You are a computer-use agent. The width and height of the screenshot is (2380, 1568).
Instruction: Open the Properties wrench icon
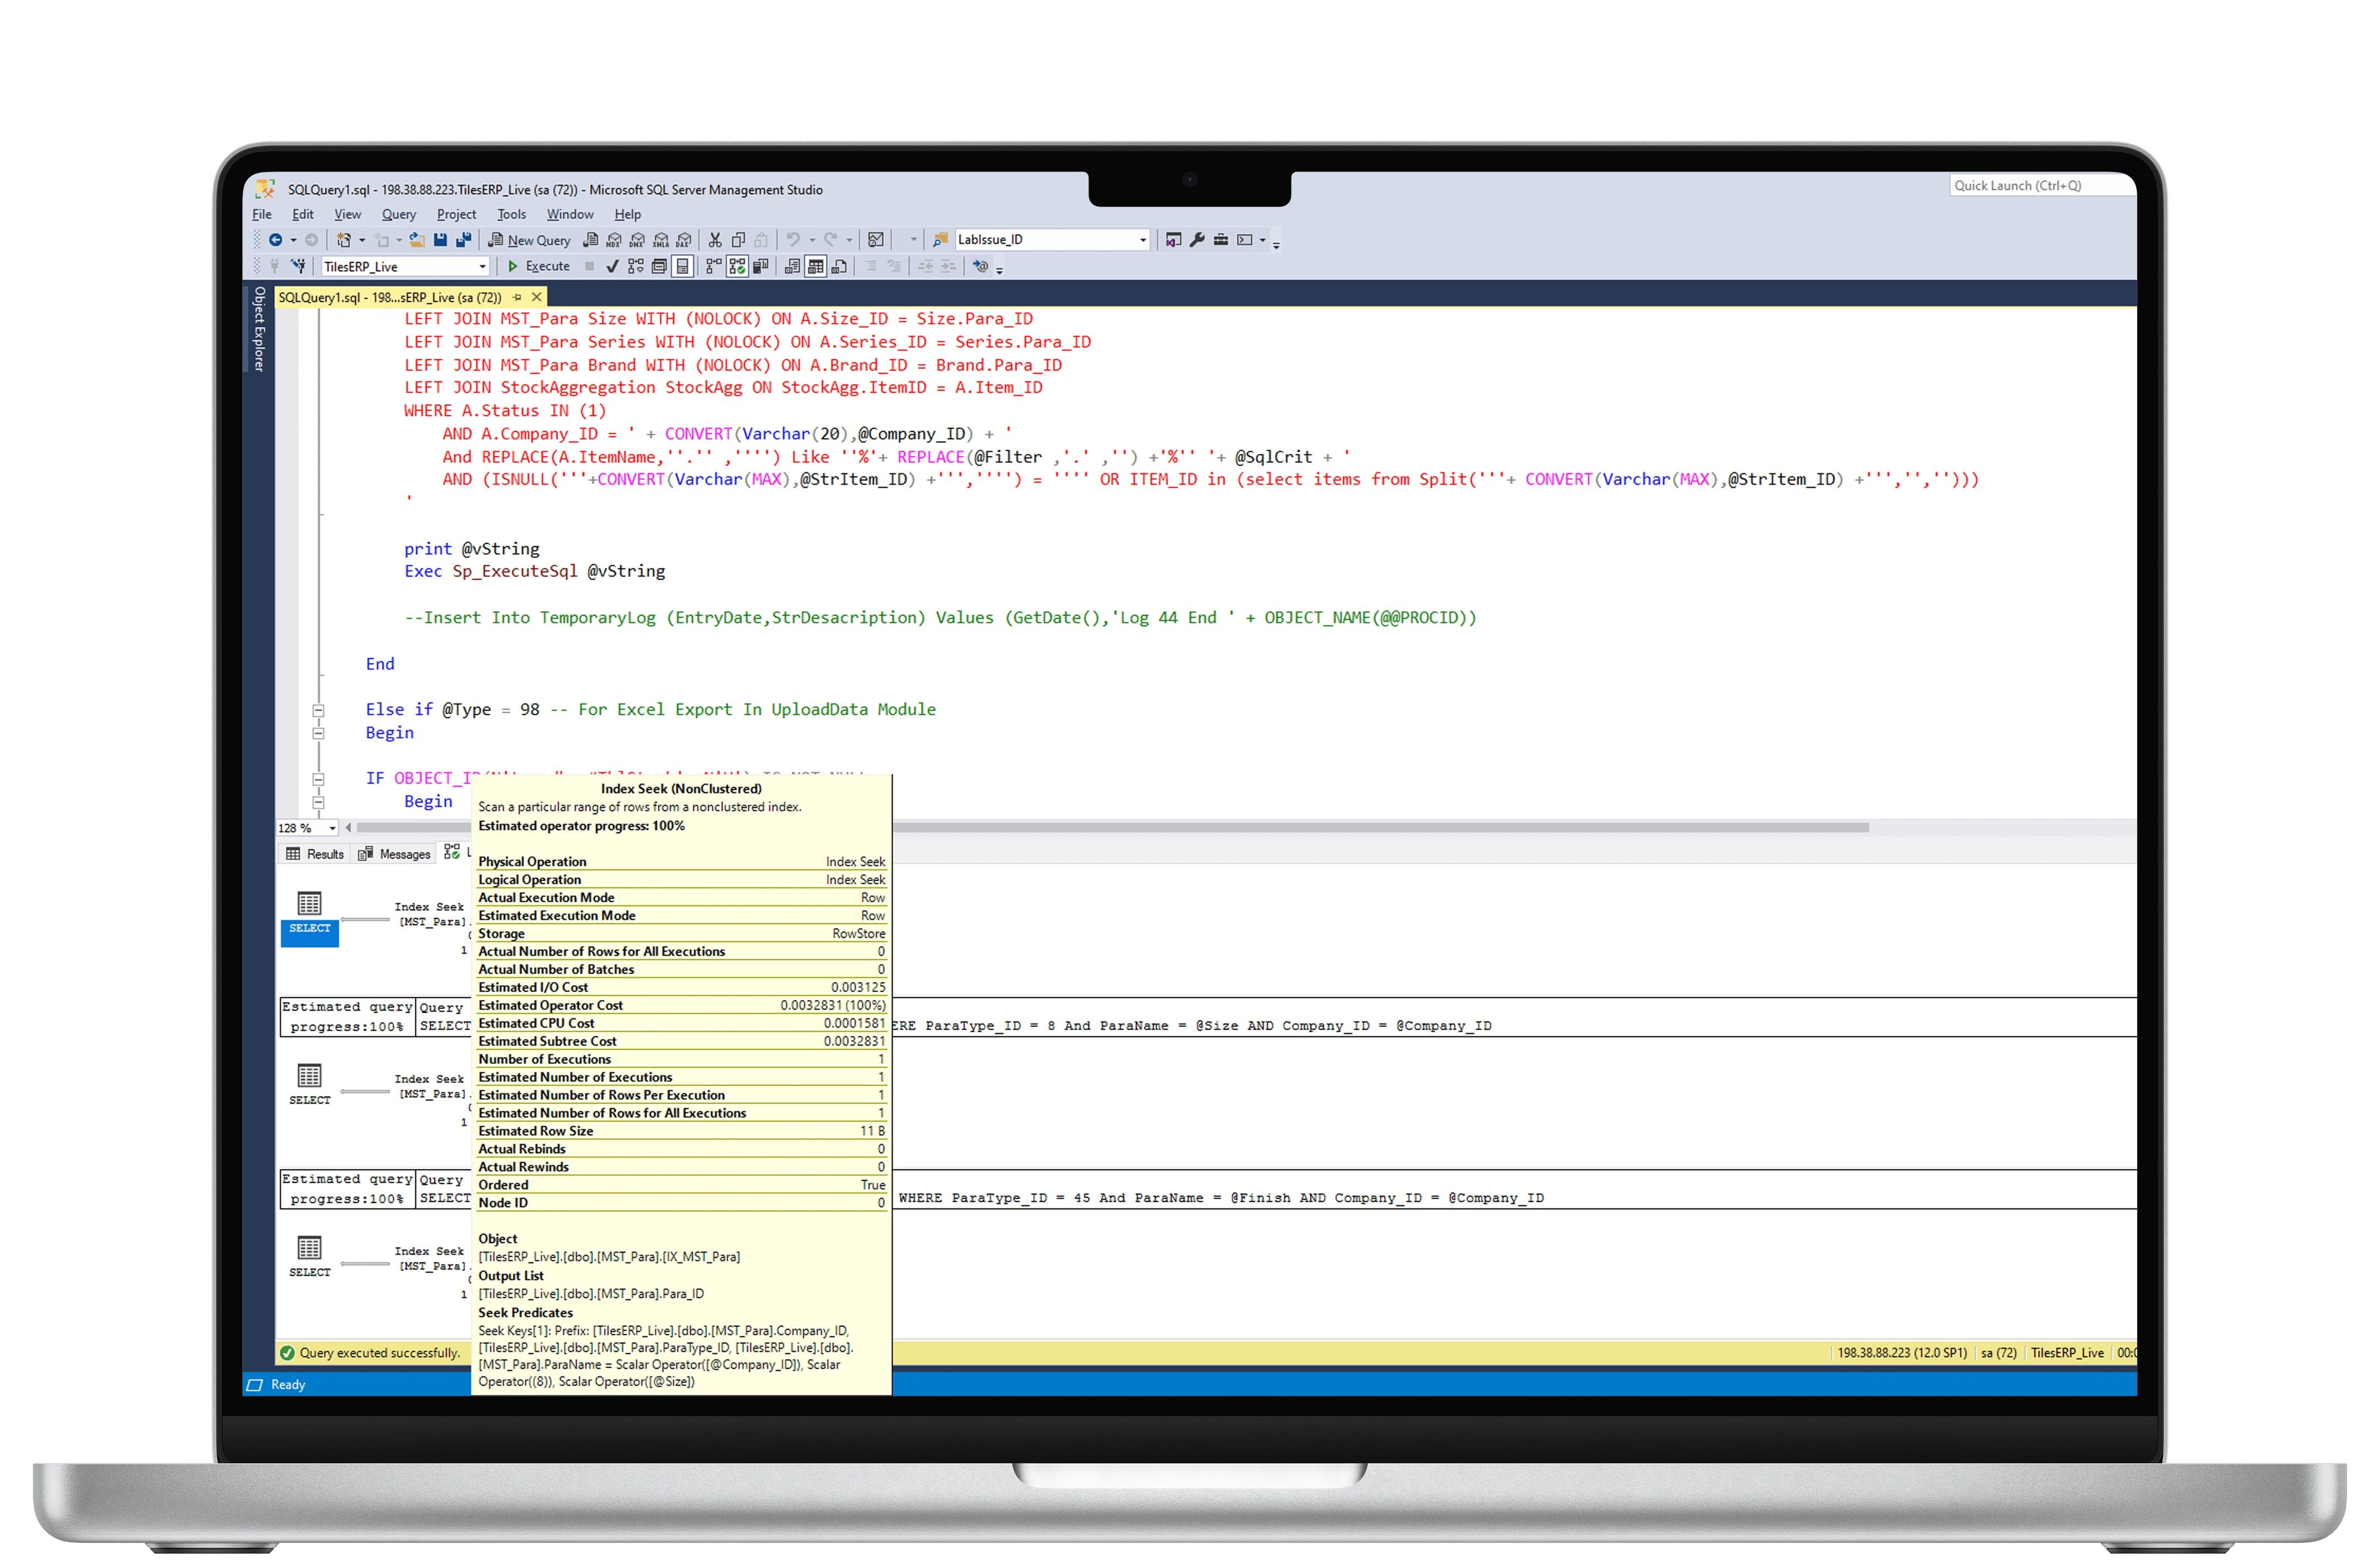1197,240
